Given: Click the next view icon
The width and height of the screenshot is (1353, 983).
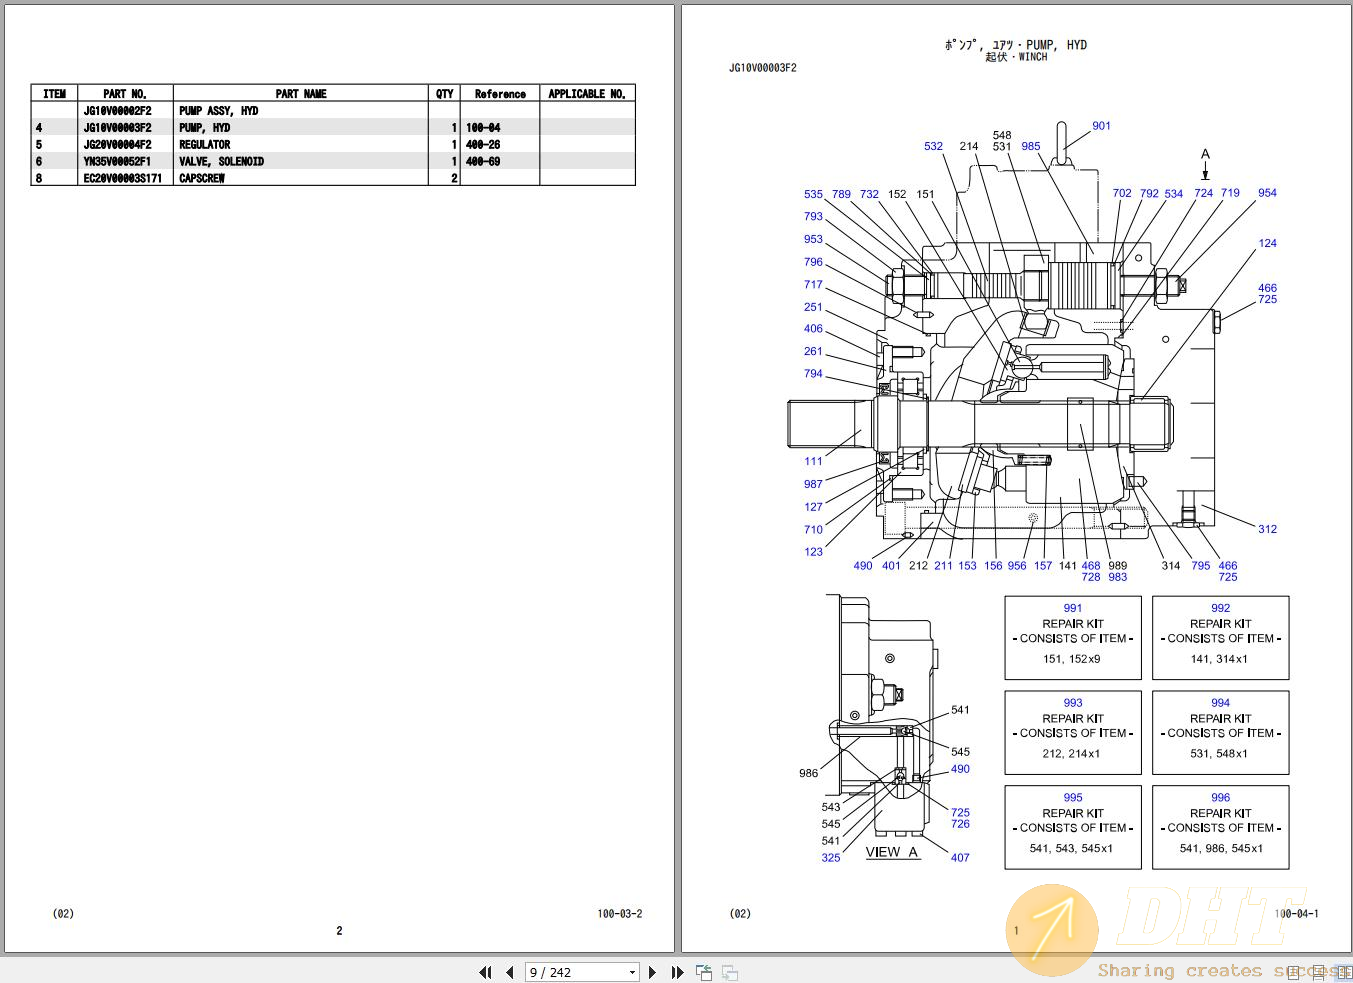Looking at the screenshot, I should click(x=730, y=972).
